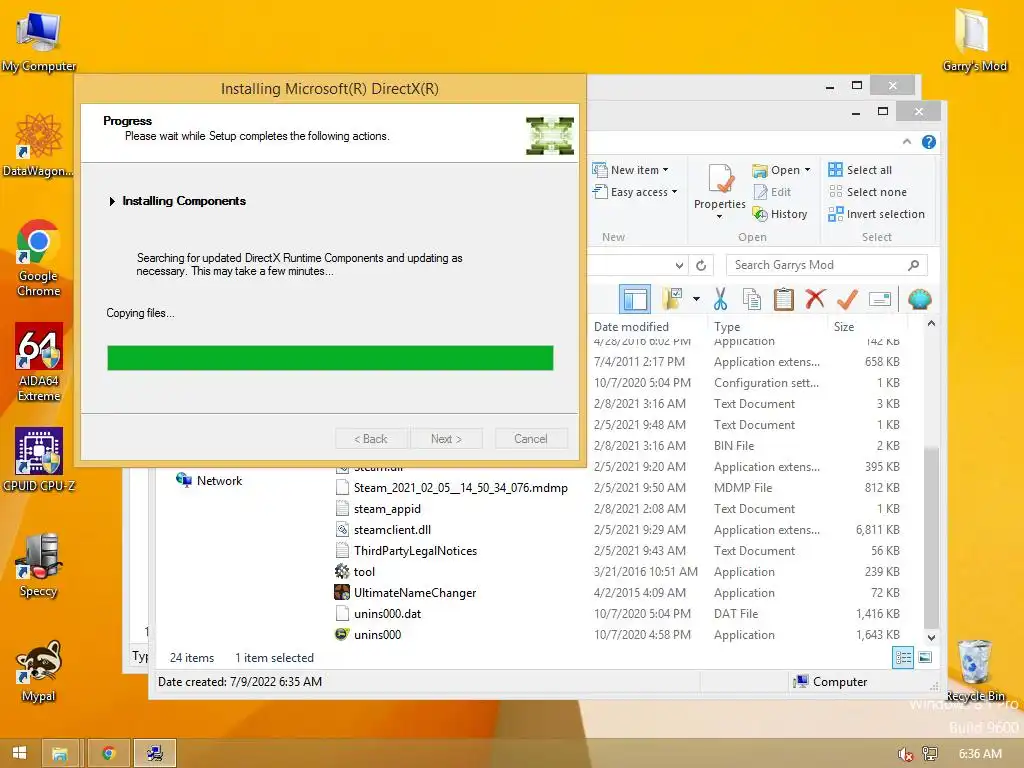Click the History ribbon command
1024x768 pixels.
coord(780,214)
